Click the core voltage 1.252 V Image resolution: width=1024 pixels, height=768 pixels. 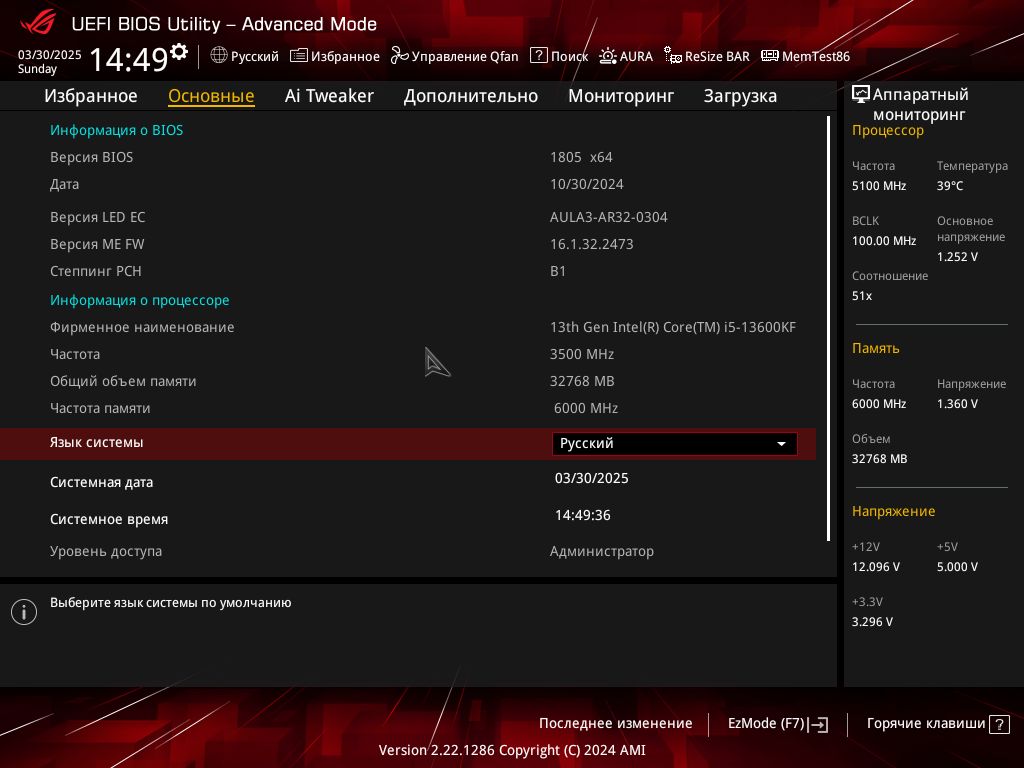(x=957, y=257)
